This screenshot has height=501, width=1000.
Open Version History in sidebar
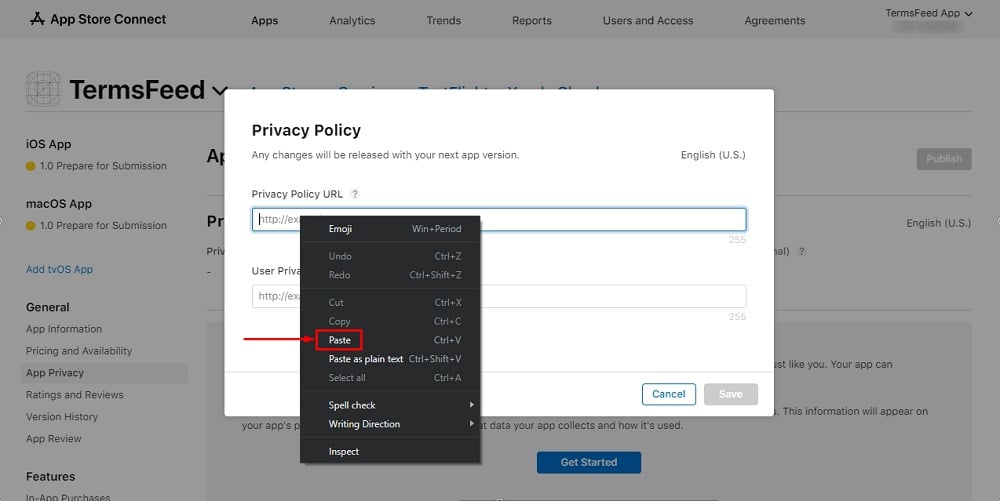tap(62, 416)
